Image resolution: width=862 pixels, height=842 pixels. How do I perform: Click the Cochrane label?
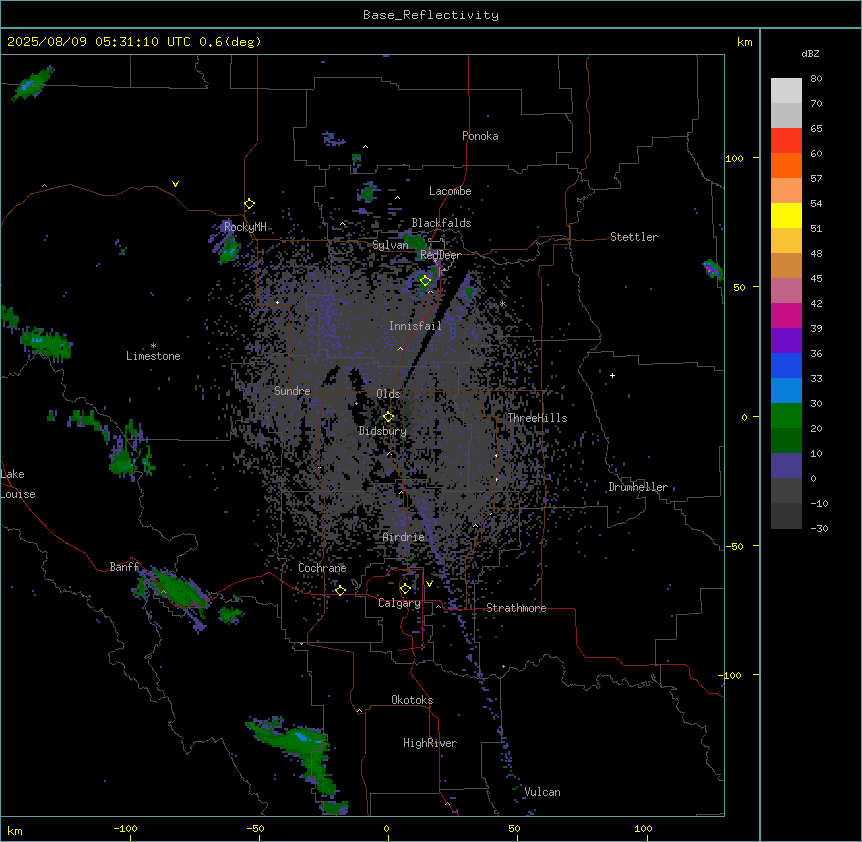322,568
